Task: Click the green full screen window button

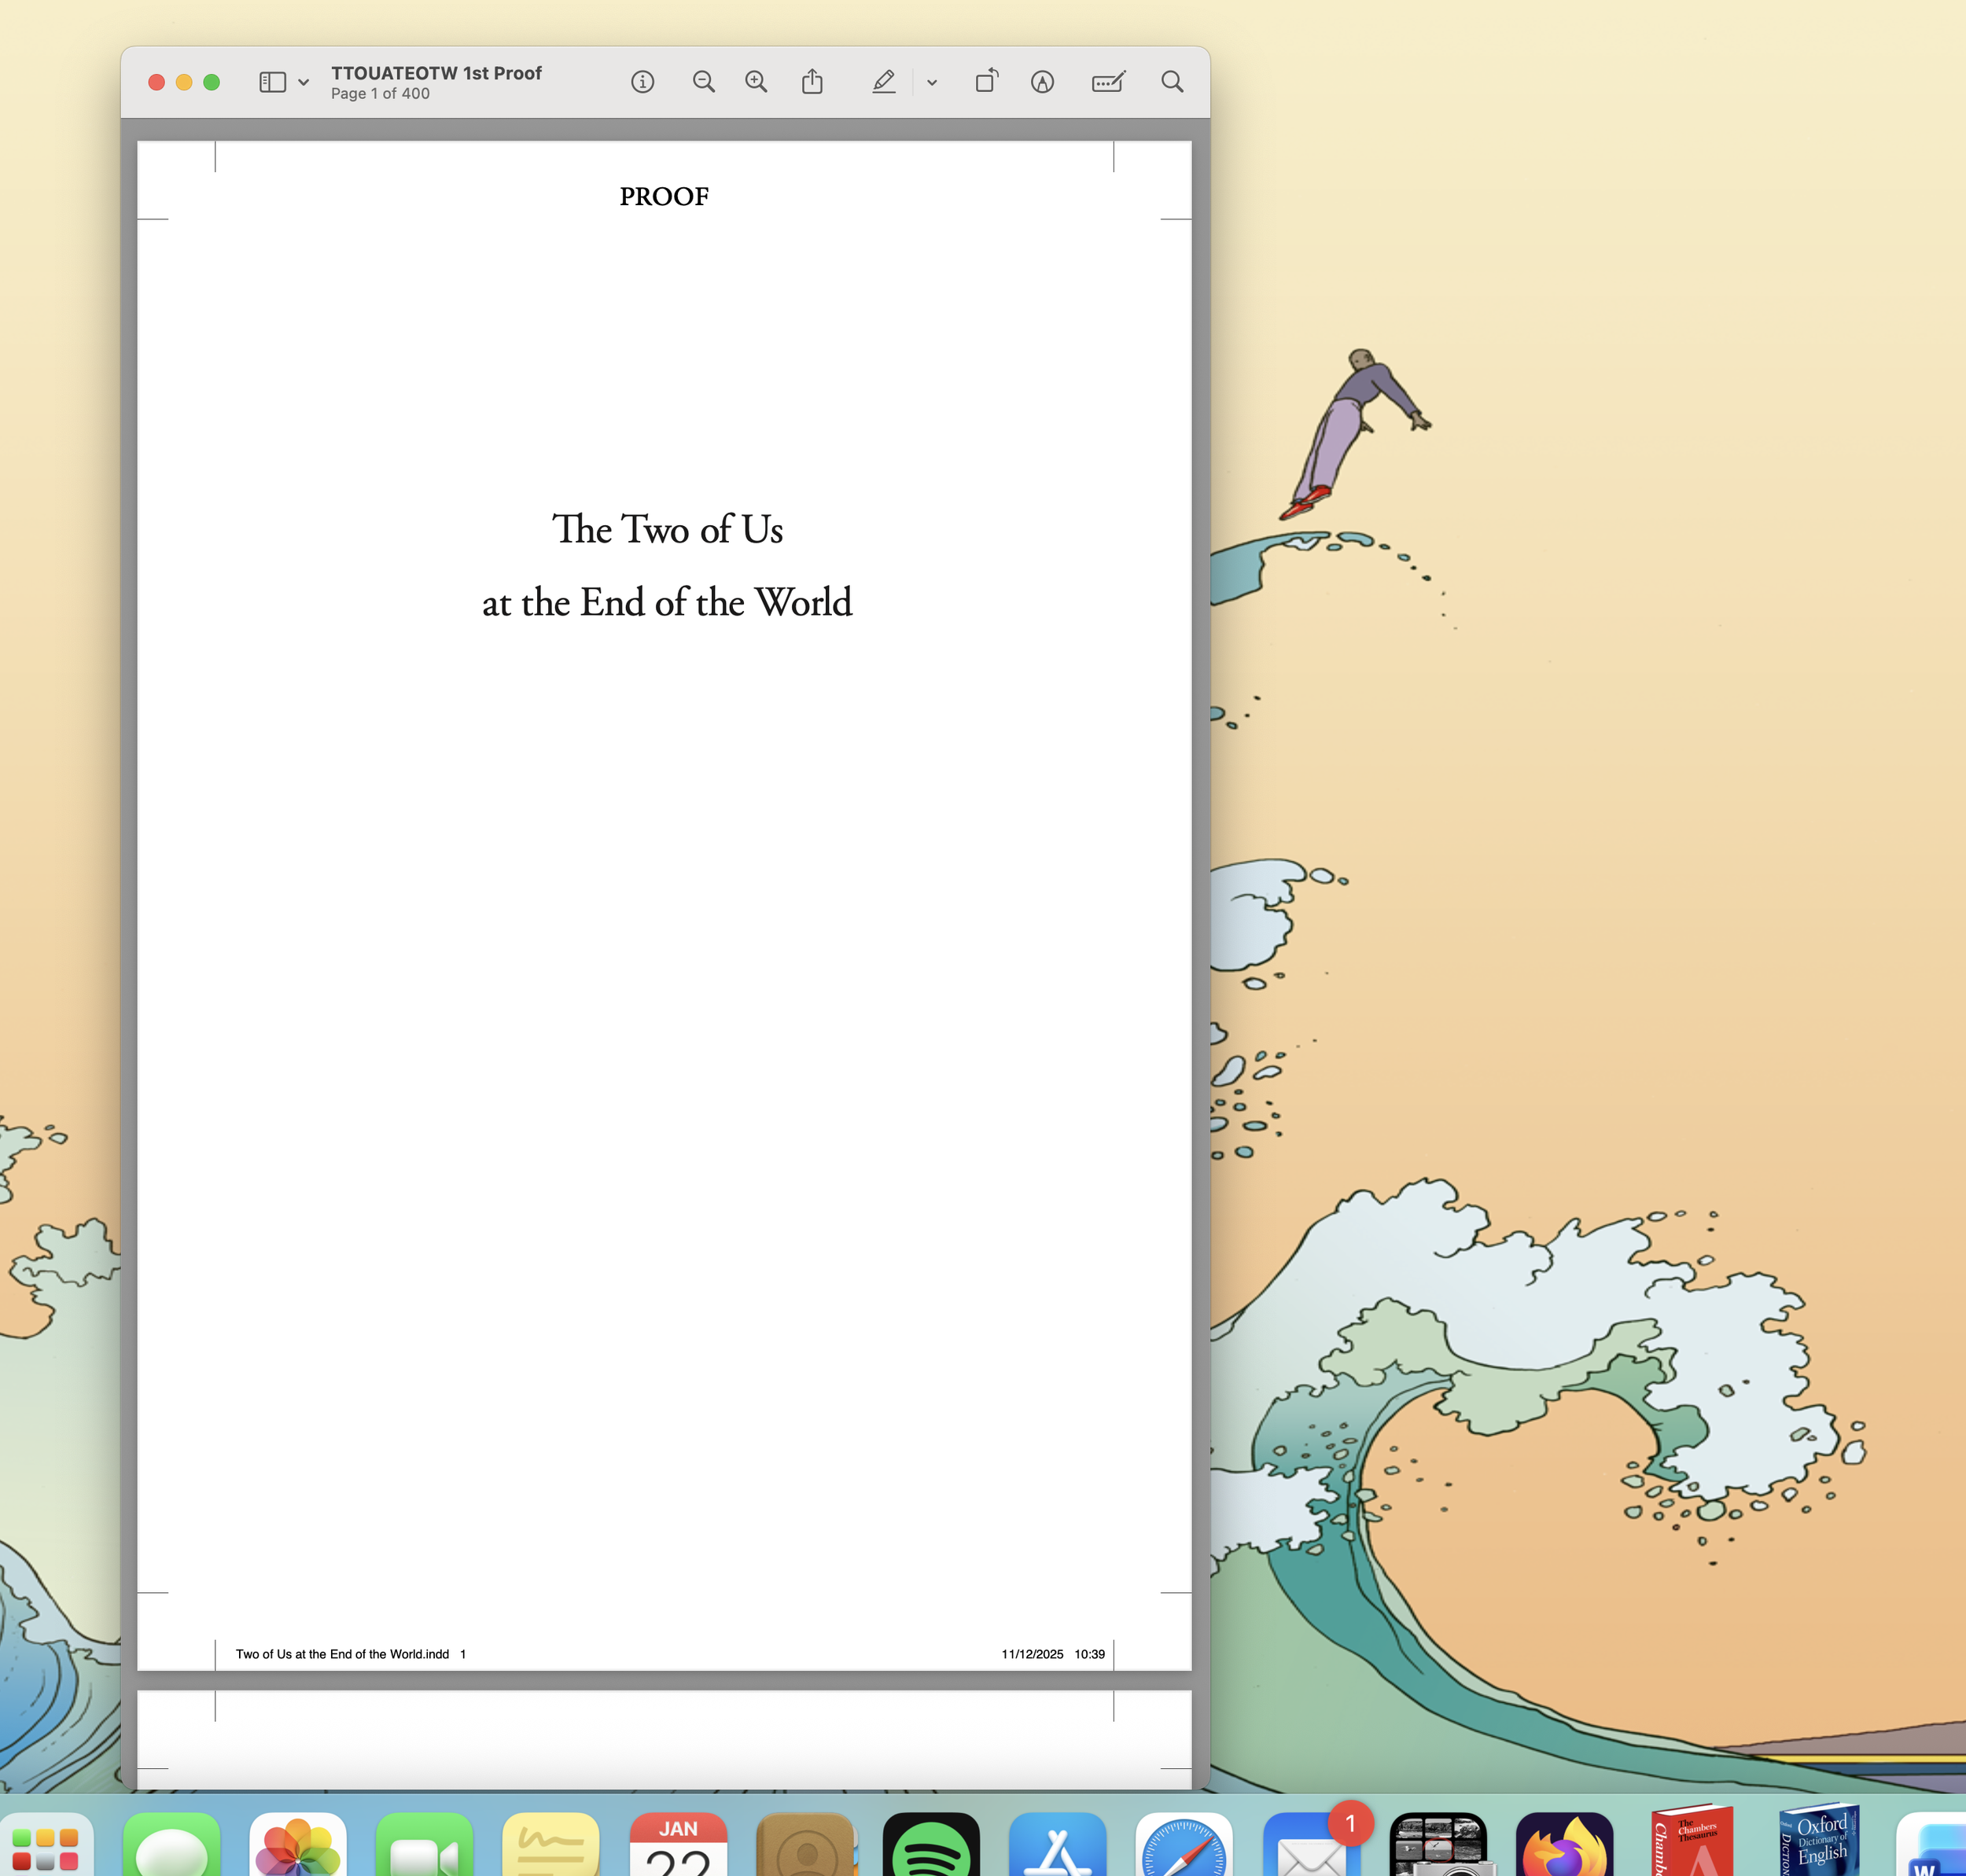Action: pos(211,82)
